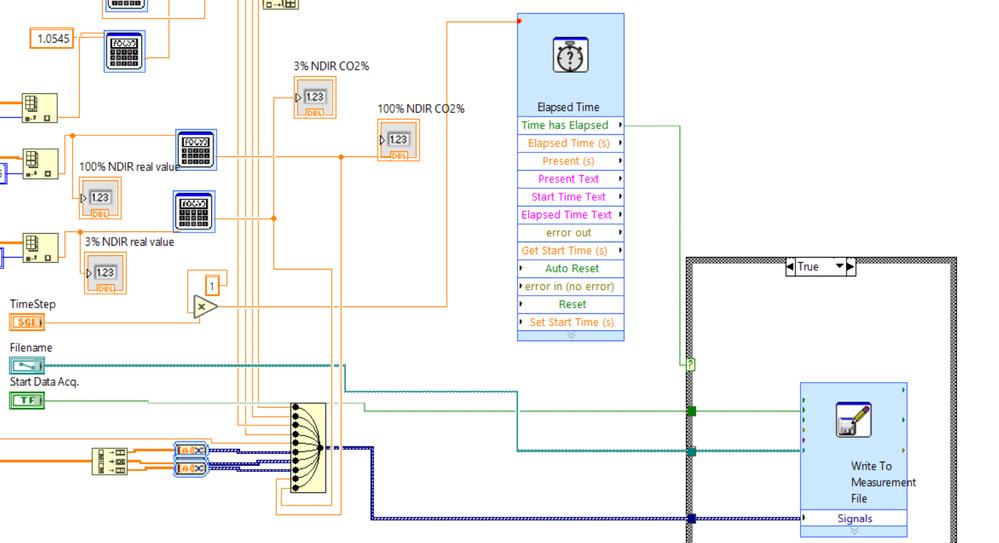Click the Set Start Time (s) terminal

[x=571, y=322]
